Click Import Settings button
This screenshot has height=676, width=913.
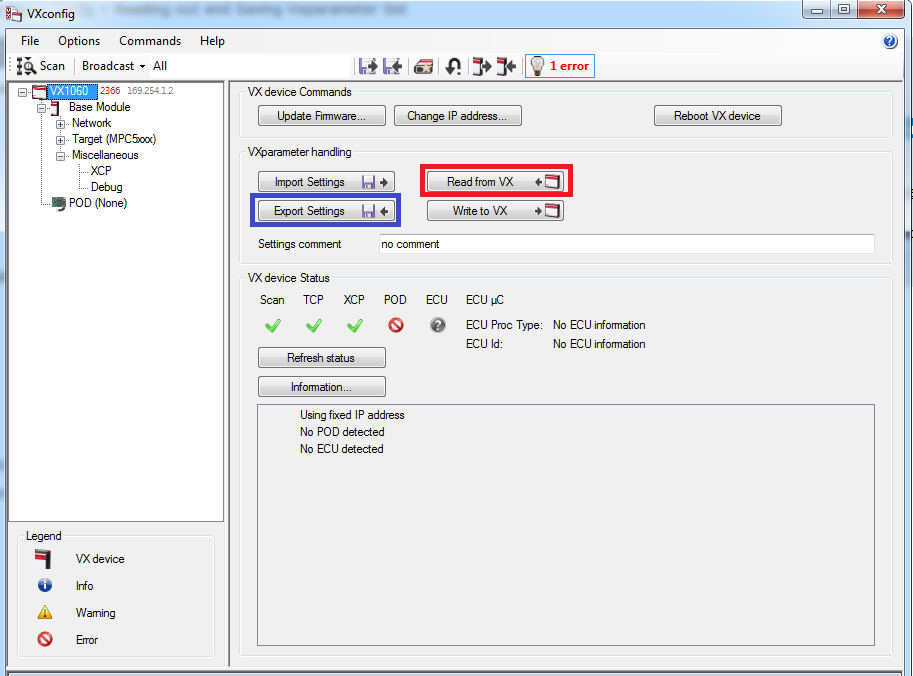[326, 182]
